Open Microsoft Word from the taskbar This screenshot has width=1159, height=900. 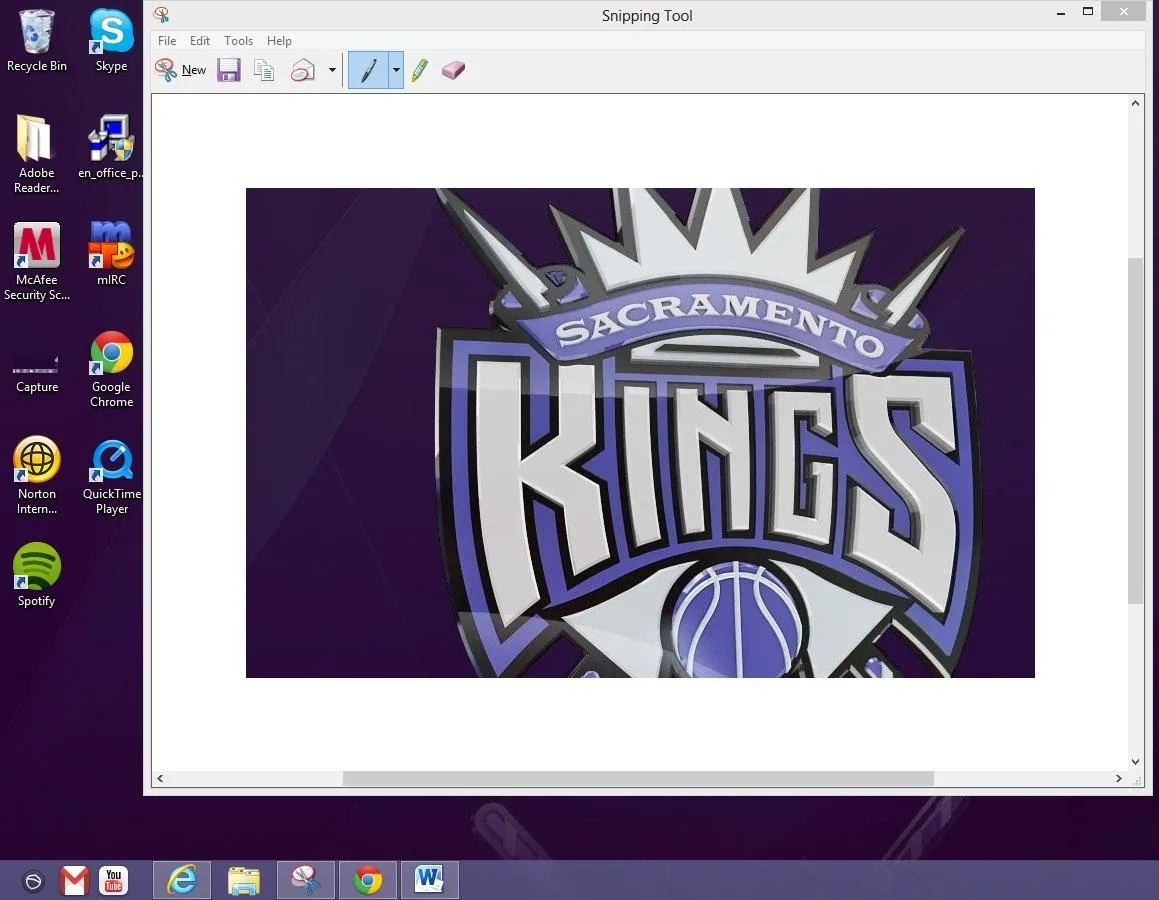(429, 880)
